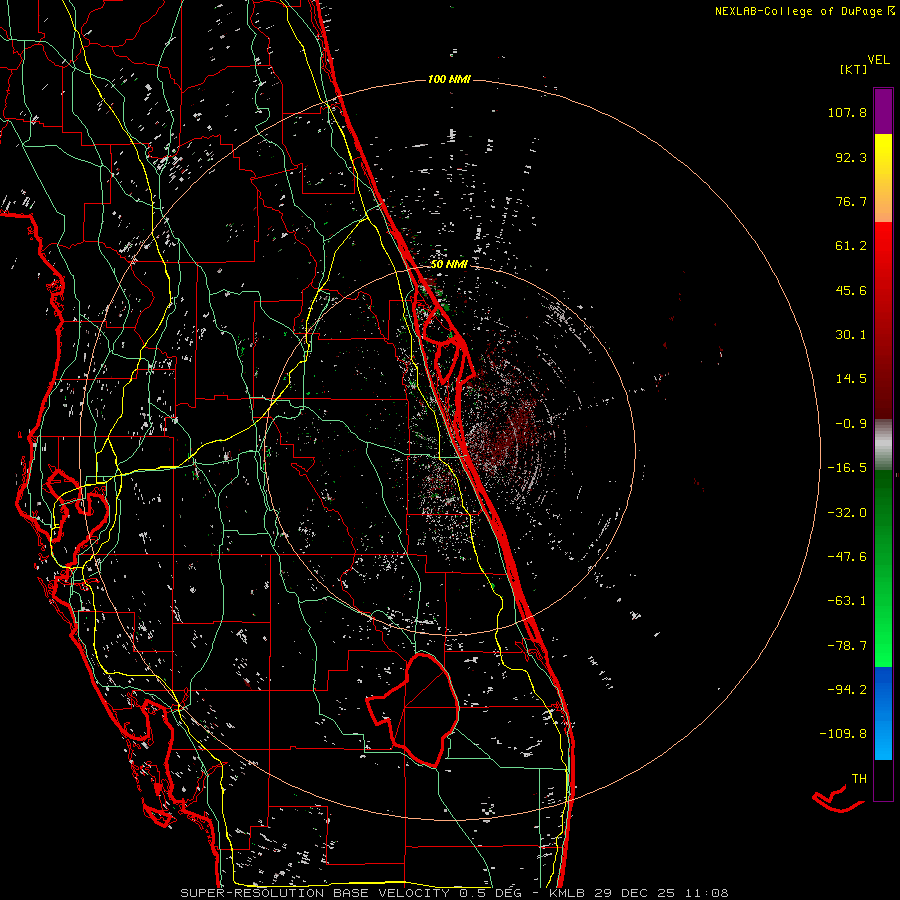Click the TH threshold label
Screen dimensions: 900x900
click(x=859, y=779)
